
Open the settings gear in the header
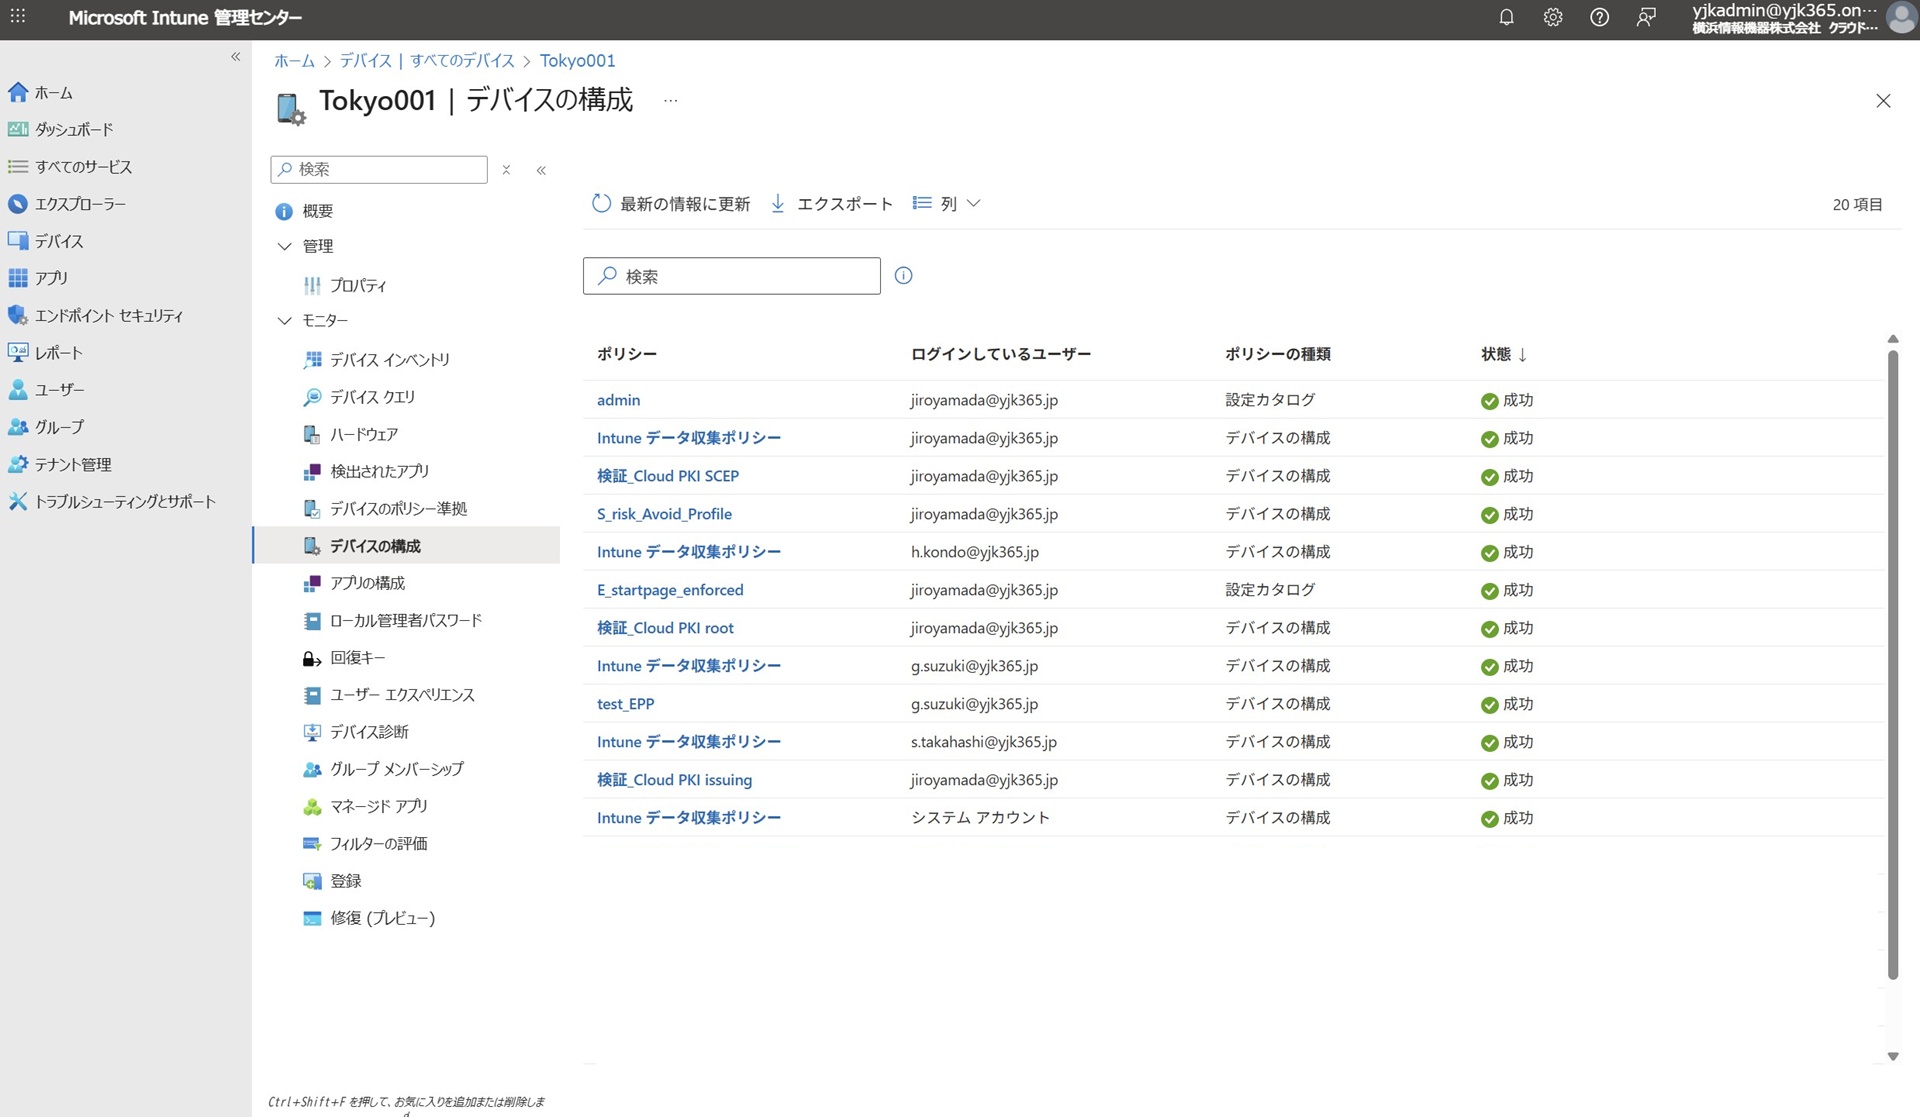tap(1552, 17)
